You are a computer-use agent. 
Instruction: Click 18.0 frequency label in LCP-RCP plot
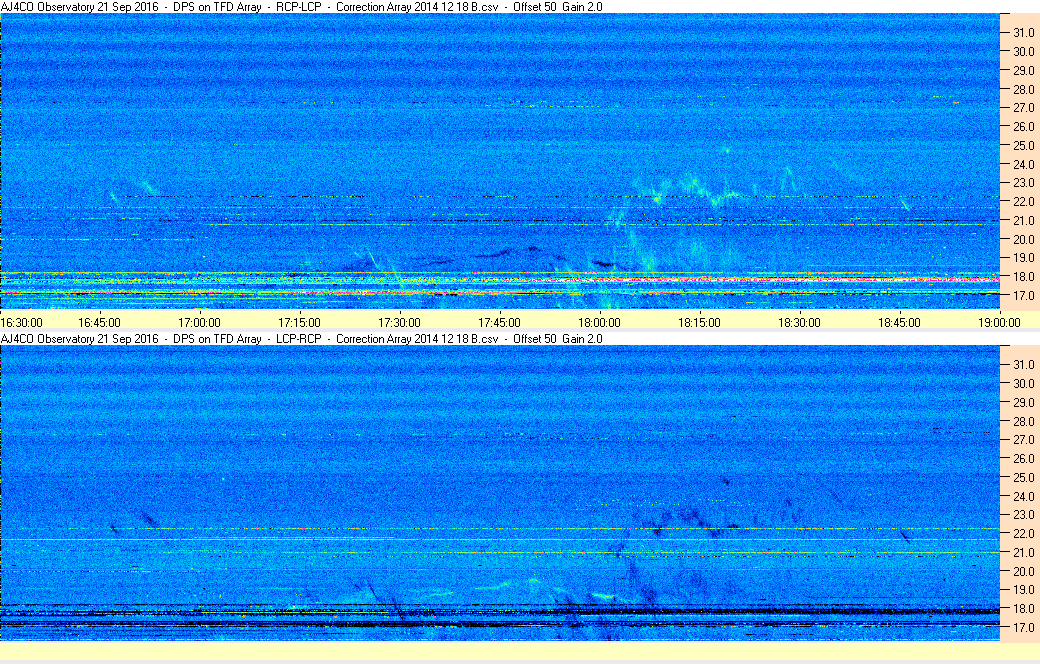[1023, 608]
